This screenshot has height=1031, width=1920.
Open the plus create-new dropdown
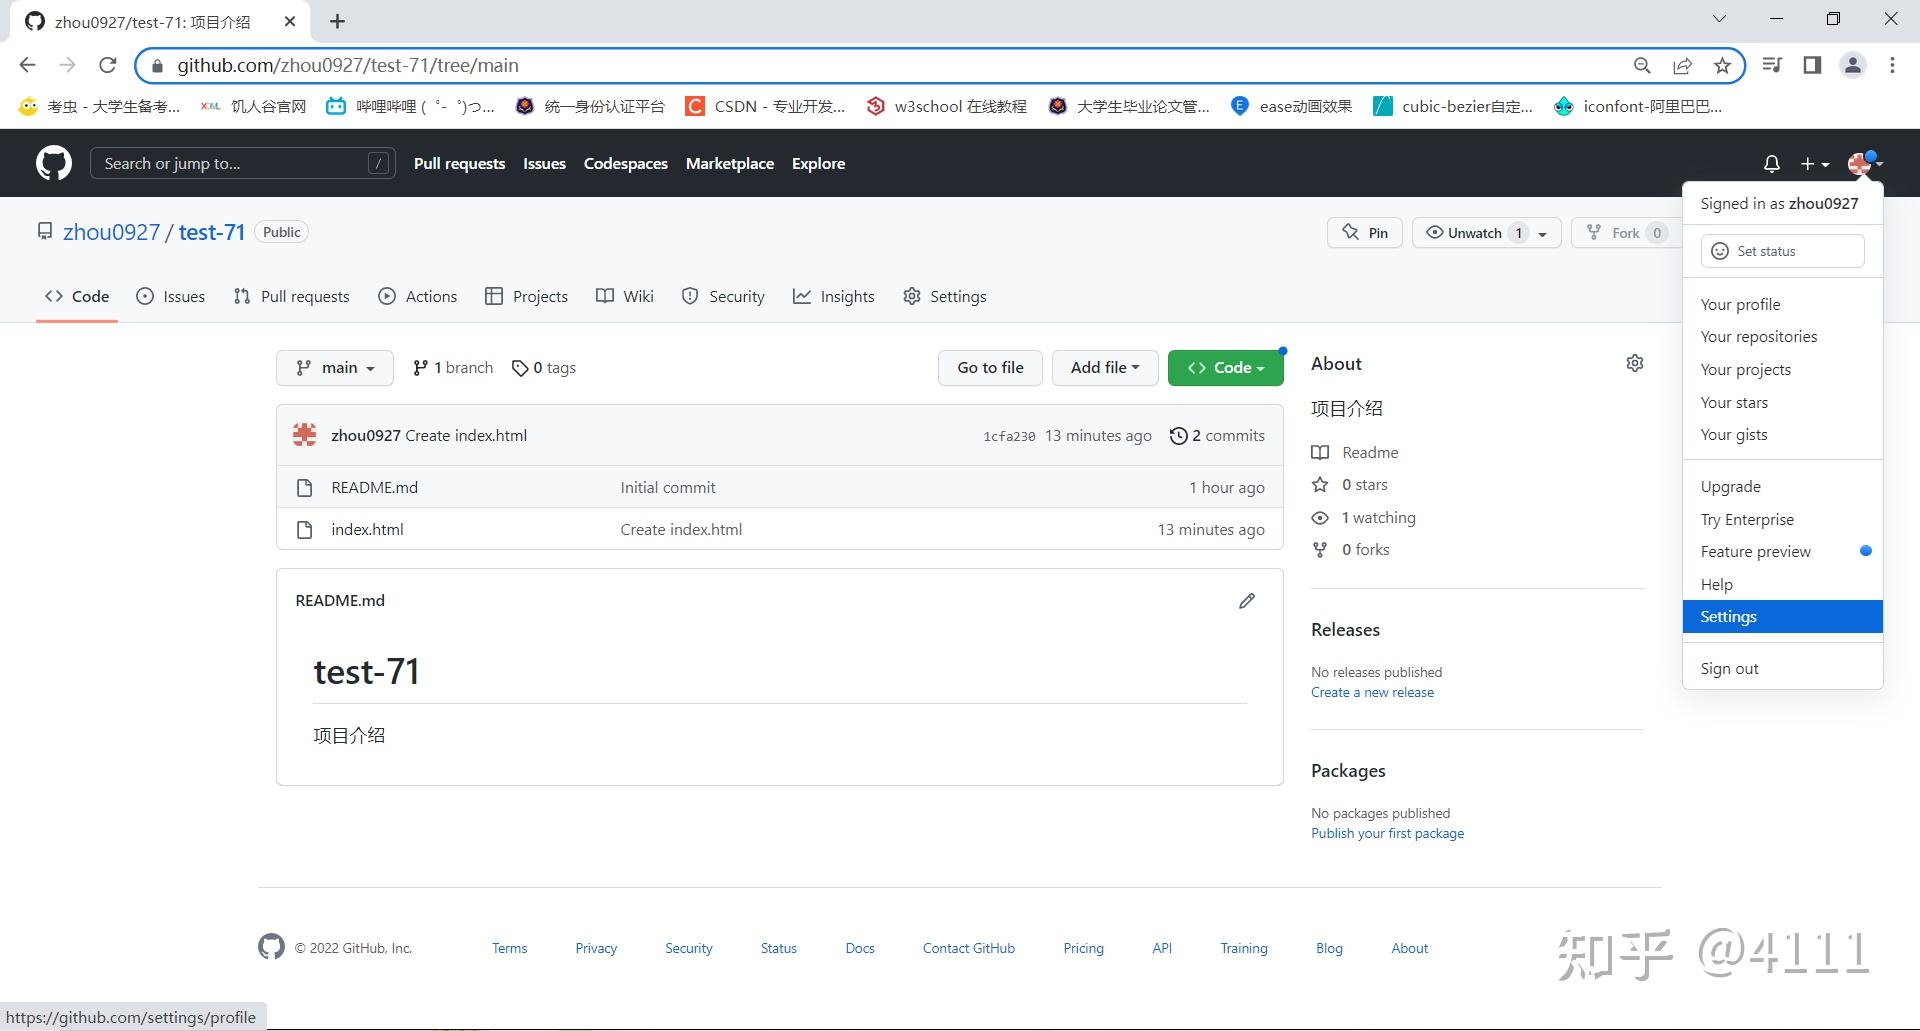1814,163
